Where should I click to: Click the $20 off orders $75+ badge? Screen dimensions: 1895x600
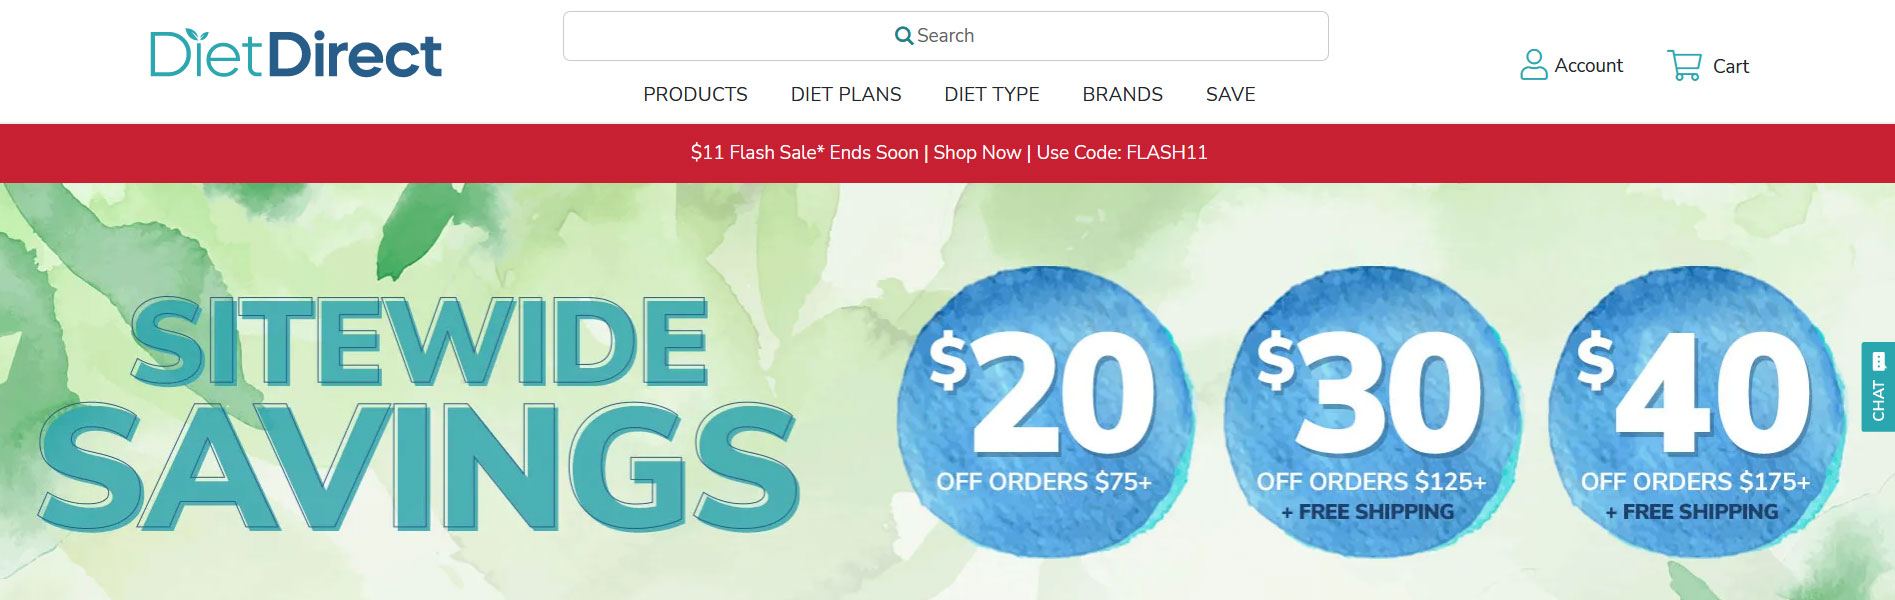click(1045, 412)
